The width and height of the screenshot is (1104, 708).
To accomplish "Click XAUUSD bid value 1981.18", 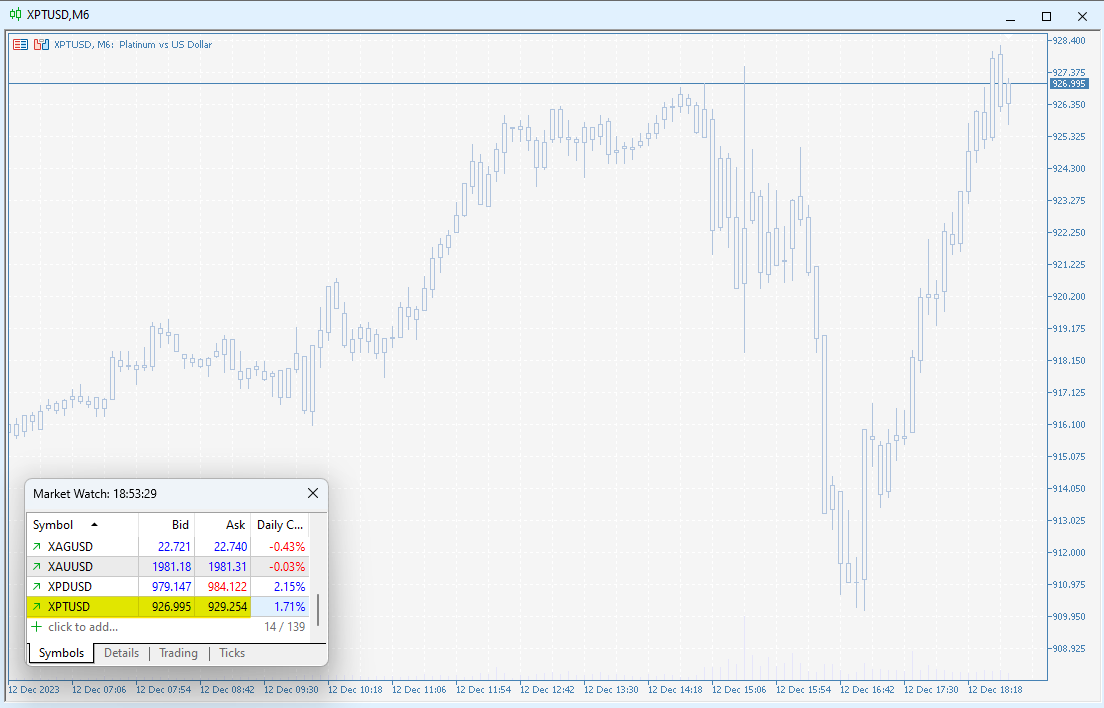I will coord(171,567).
